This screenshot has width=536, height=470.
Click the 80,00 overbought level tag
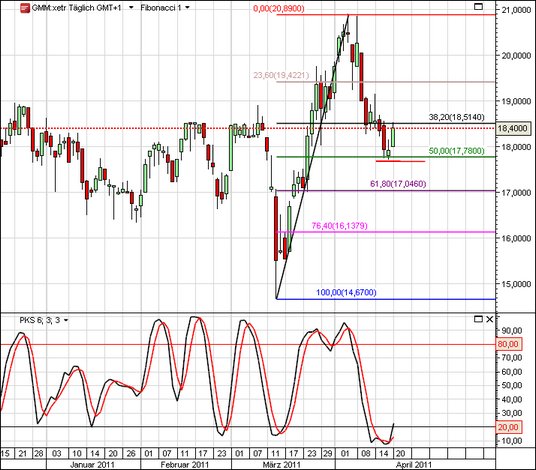(x=508, y=344)
